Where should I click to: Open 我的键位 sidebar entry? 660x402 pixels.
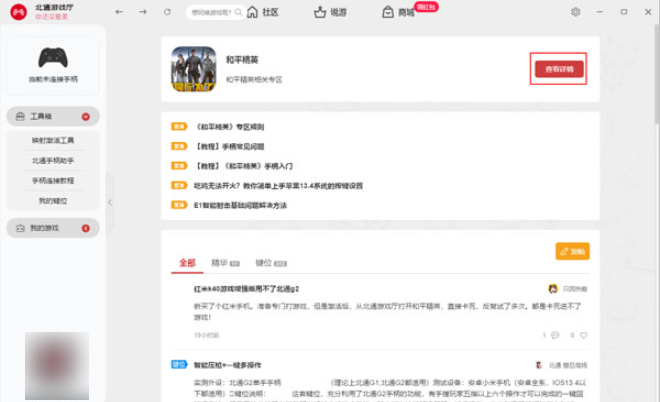53,201
